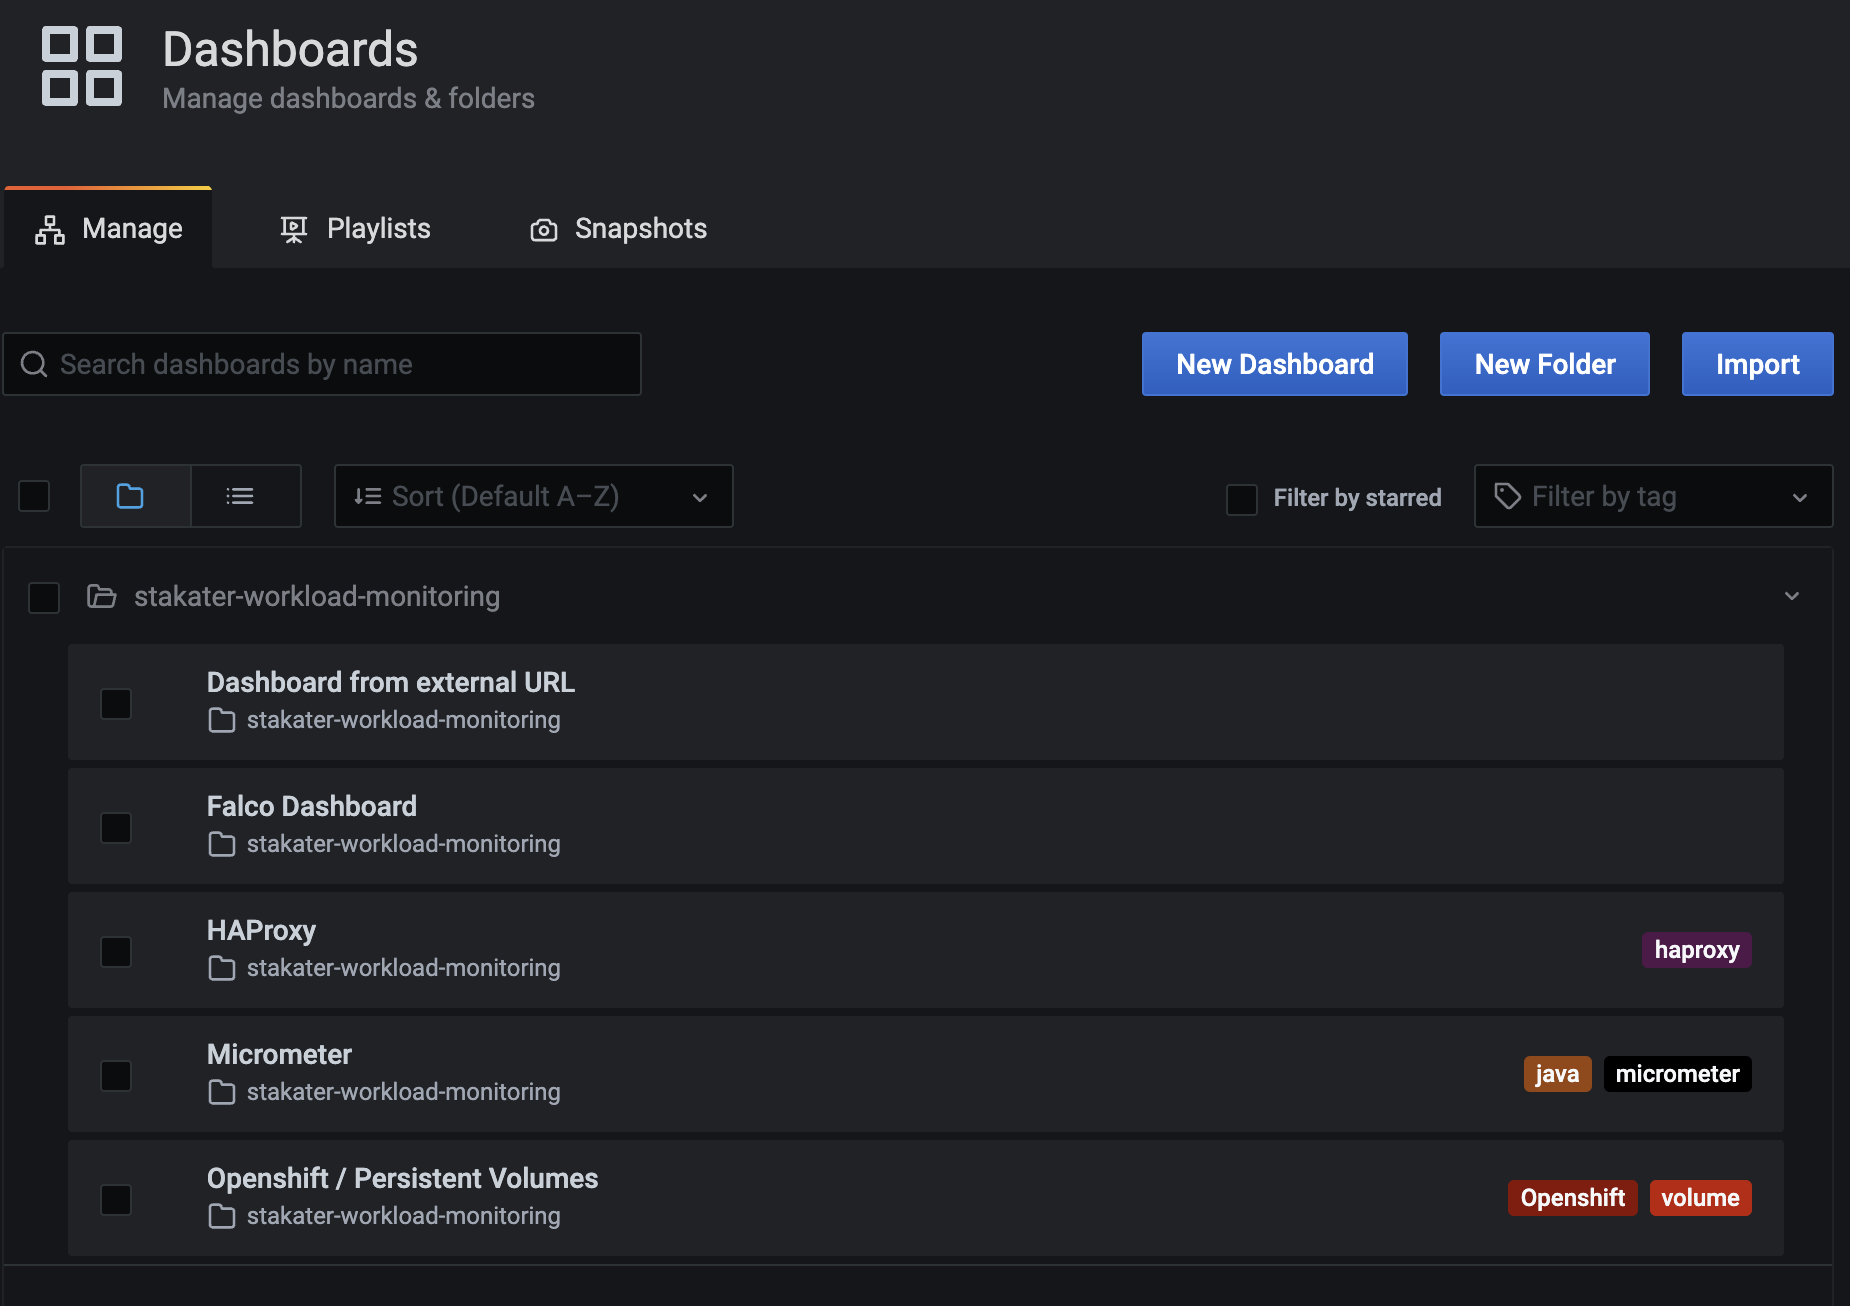Open the Playlists tab

[355, 229]
